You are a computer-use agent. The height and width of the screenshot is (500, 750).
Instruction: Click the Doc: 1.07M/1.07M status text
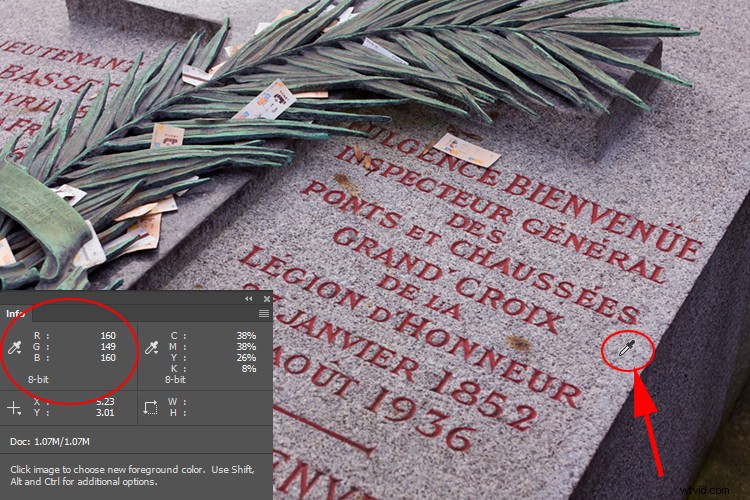(x=50, y=442)
